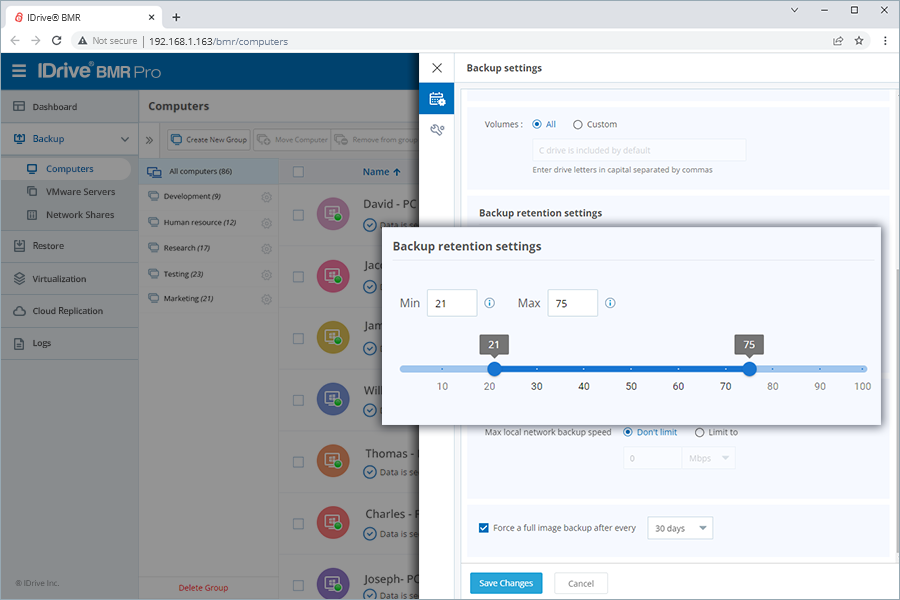Click the Logs document icon

point(19,343)
